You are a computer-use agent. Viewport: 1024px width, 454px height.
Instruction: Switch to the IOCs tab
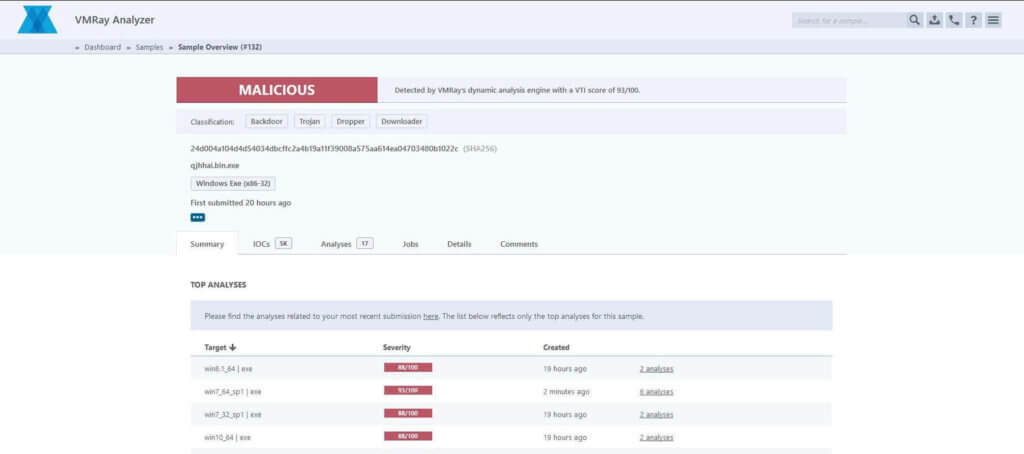(261, 244)
